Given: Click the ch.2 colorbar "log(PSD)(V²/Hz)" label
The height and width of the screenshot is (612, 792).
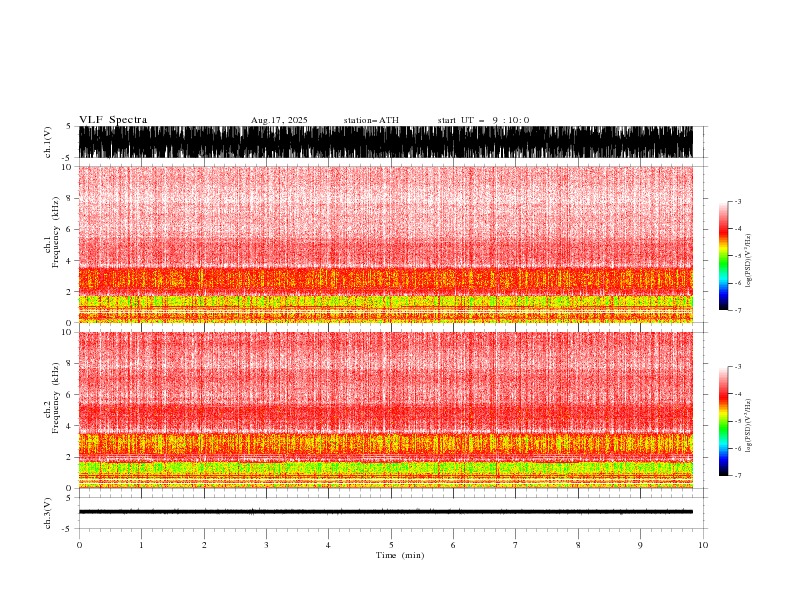Looking at the screenshot, I should tap(748, 426).
